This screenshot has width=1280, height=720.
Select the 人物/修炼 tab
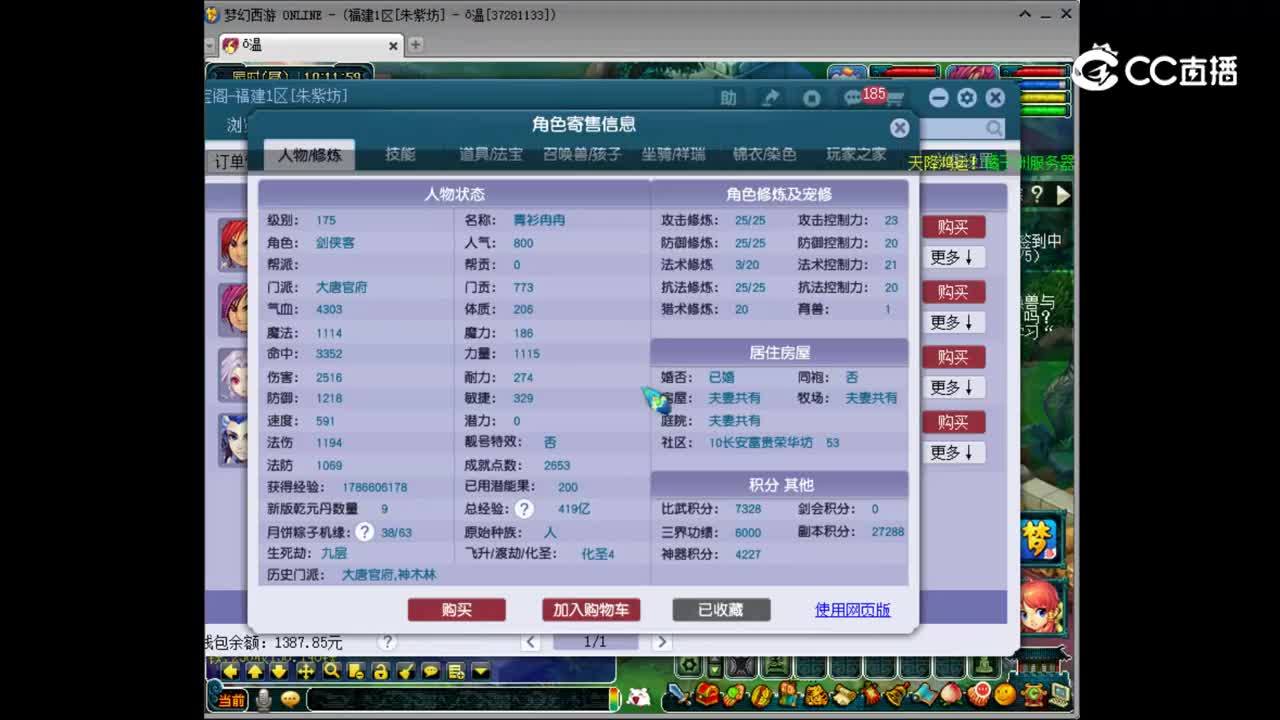[x=310, y=155]
